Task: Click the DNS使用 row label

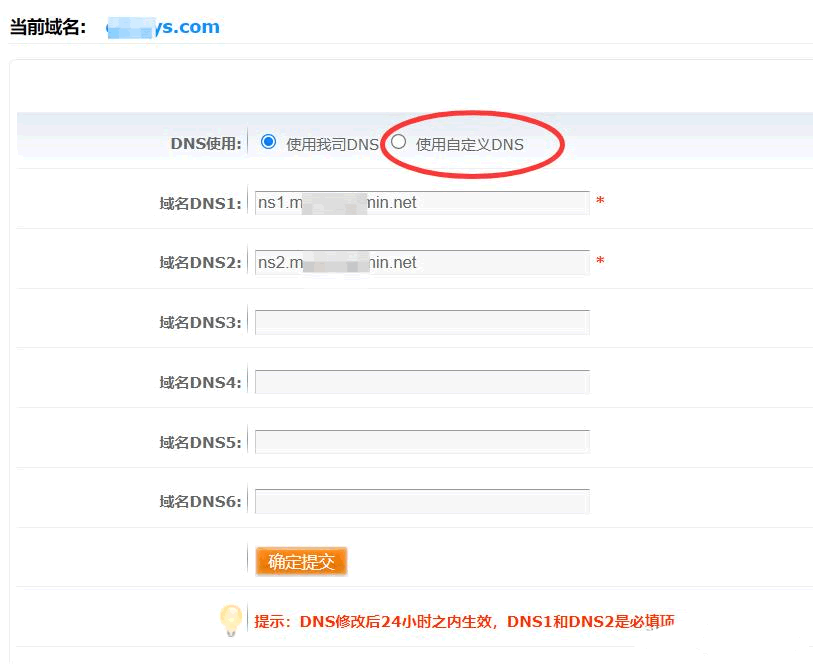Action: click(206, 143)
